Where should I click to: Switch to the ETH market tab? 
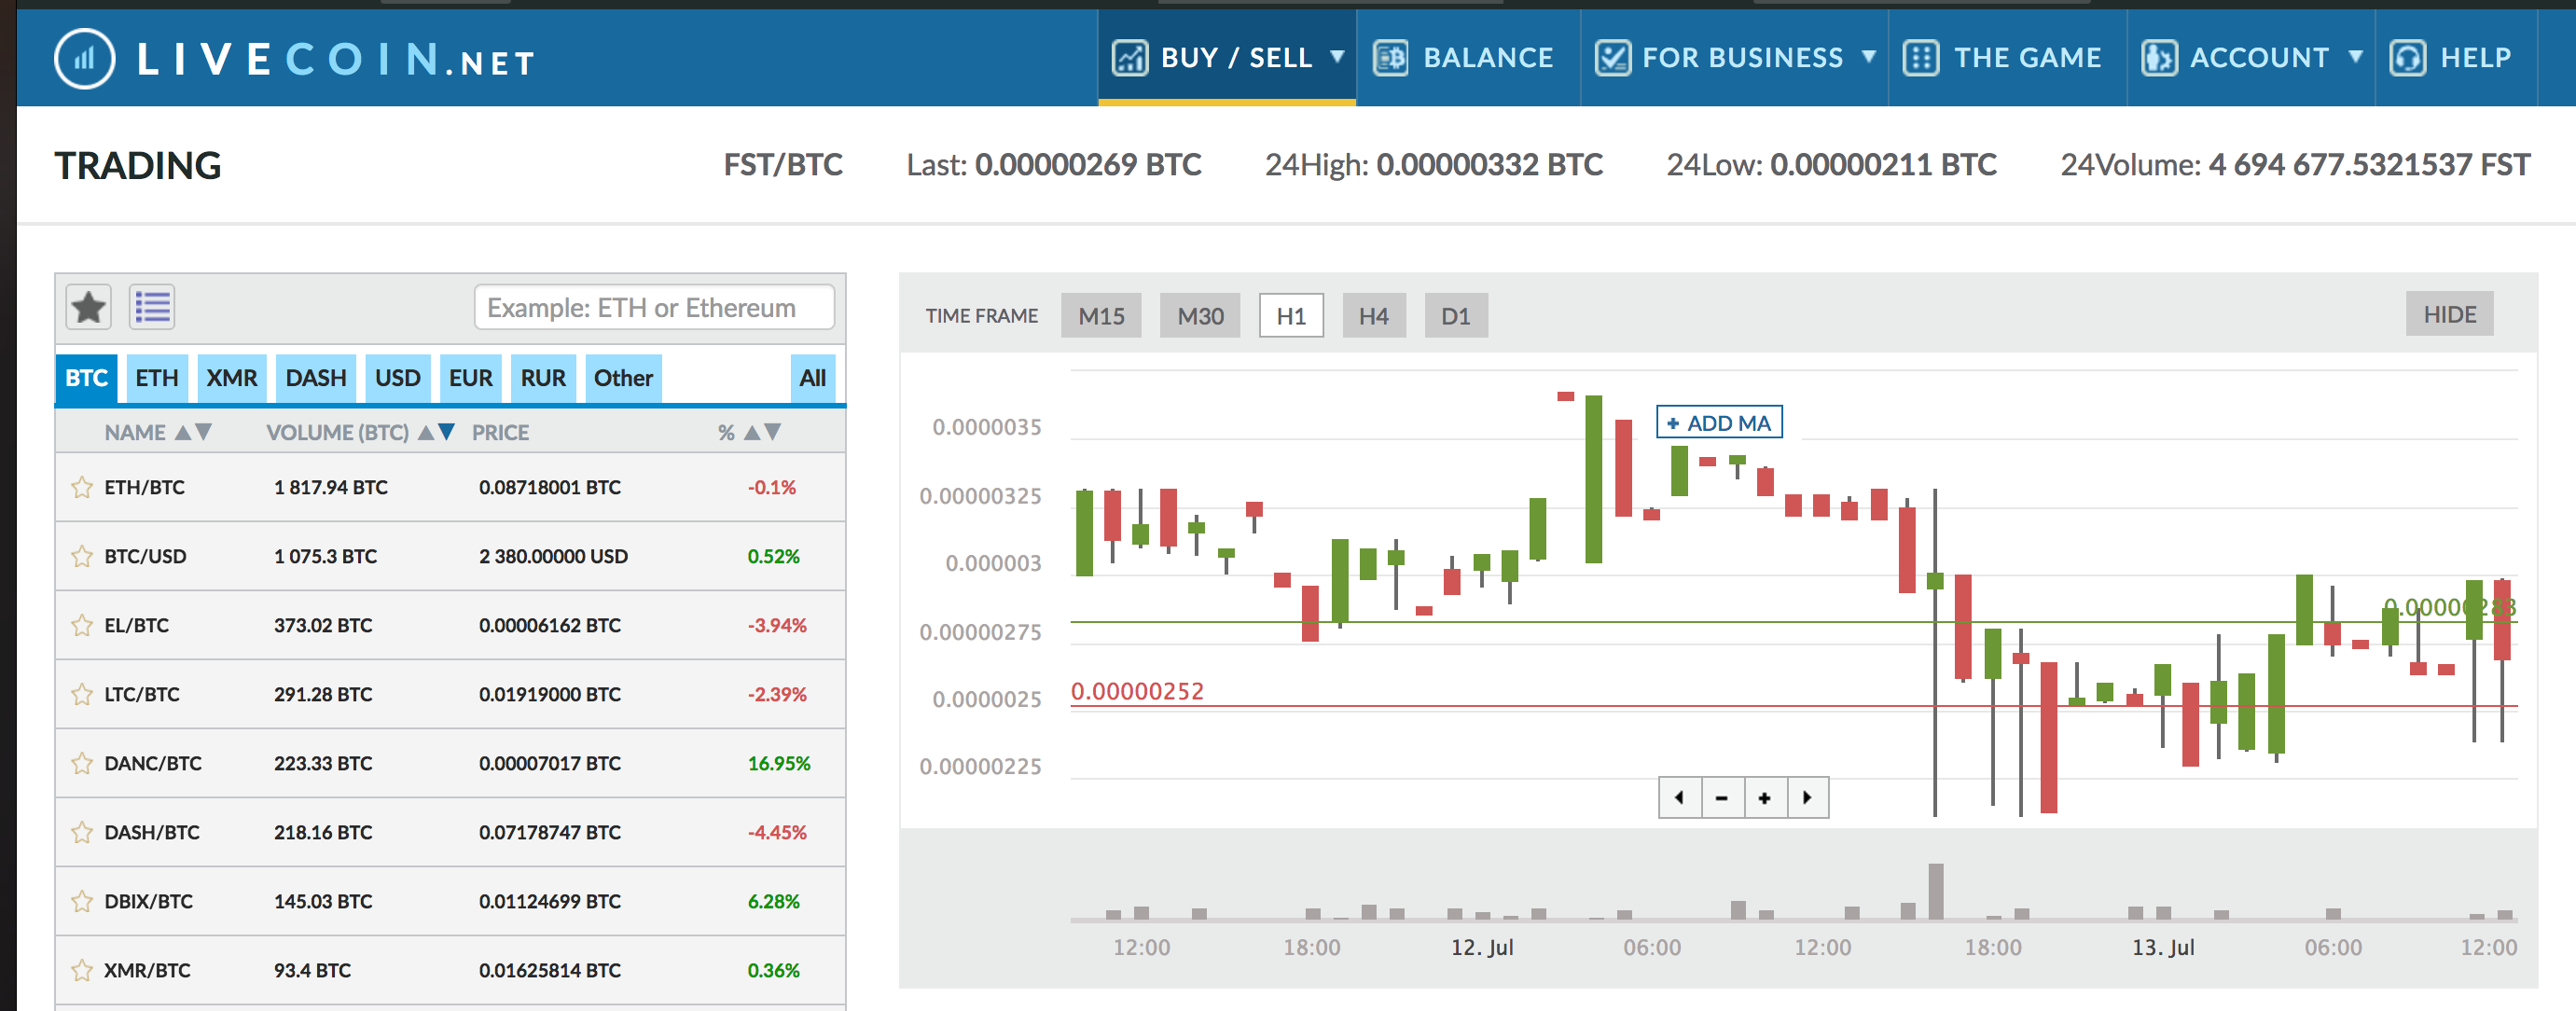coord(156,377)
